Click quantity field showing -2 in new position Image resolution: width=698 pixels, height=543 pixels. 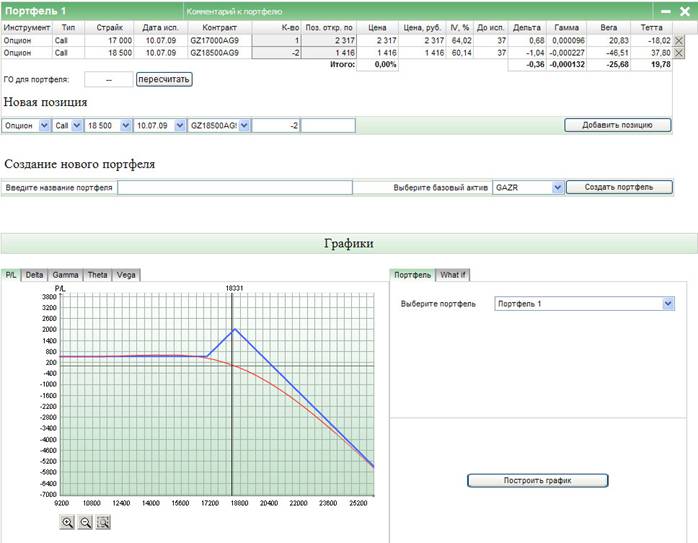tap(276, 126)
